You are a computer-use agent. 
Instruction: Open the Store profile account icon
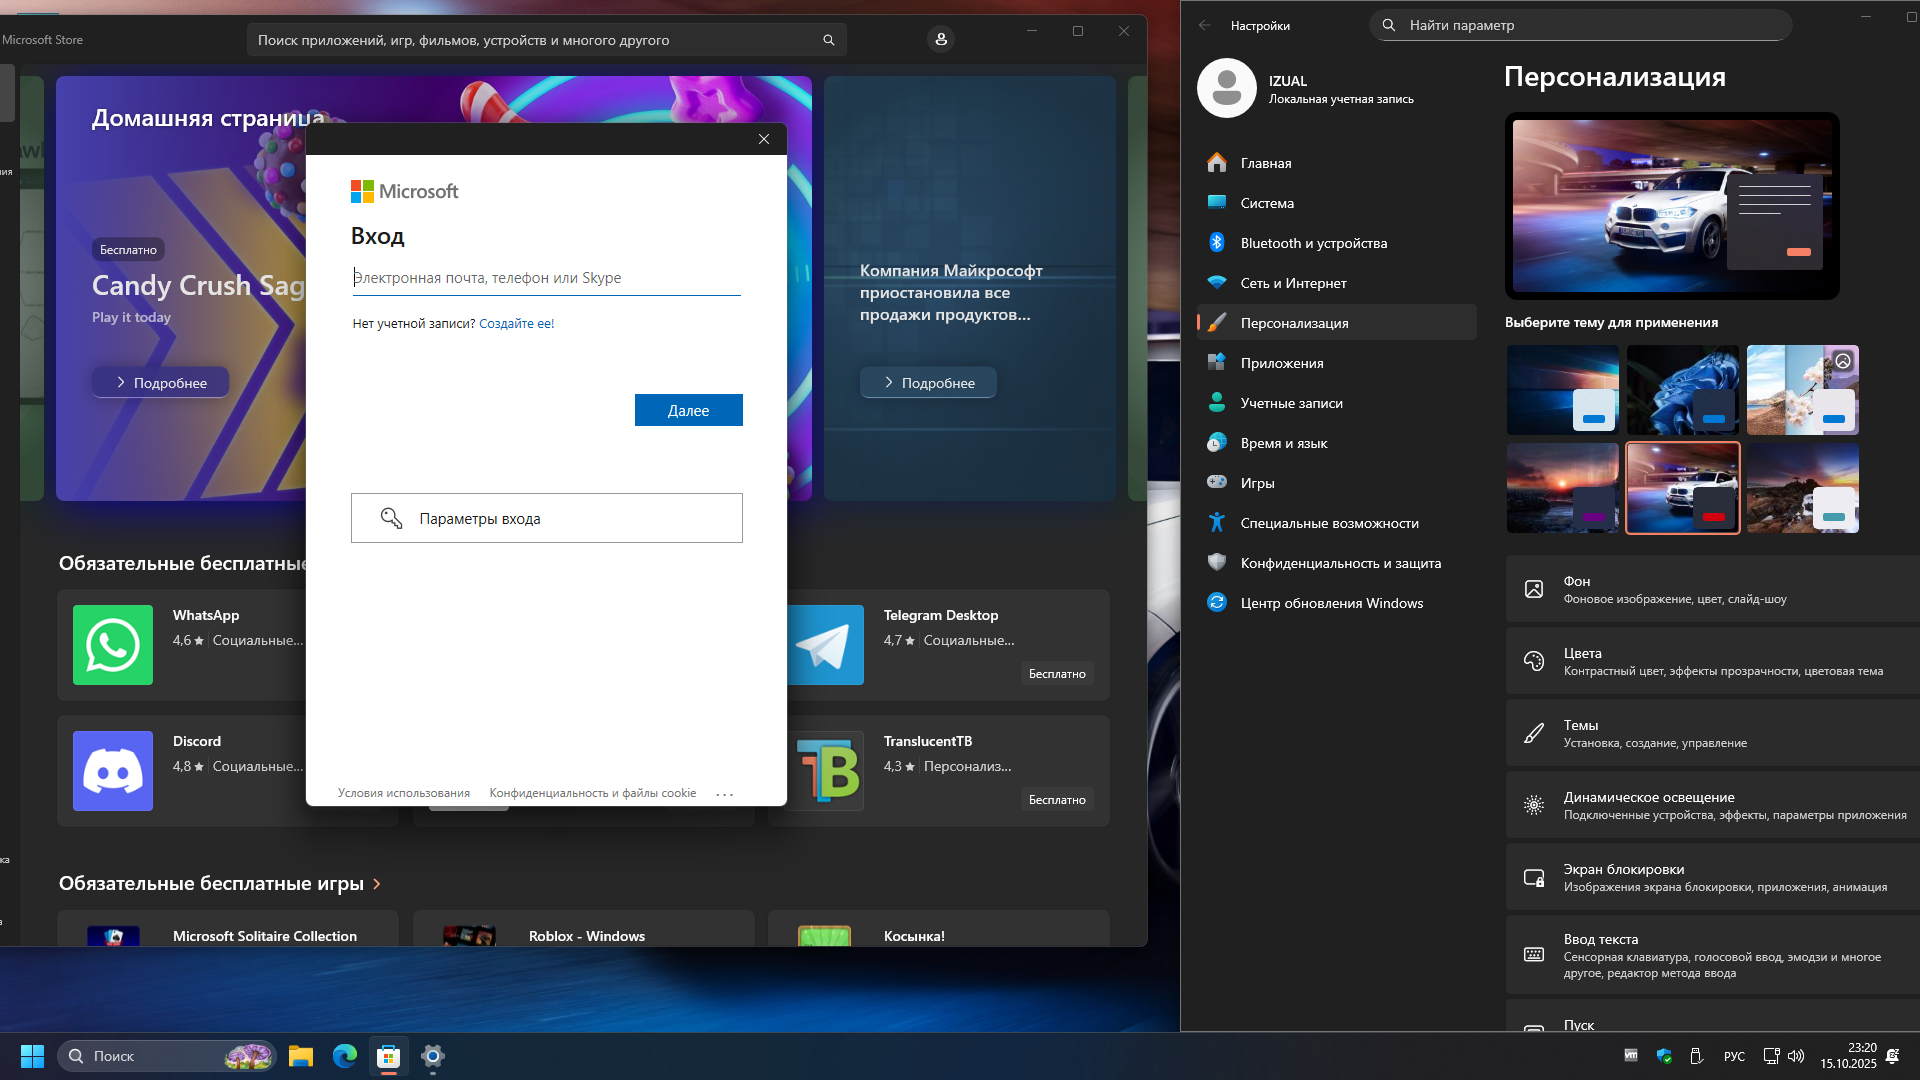click(940, 39)
